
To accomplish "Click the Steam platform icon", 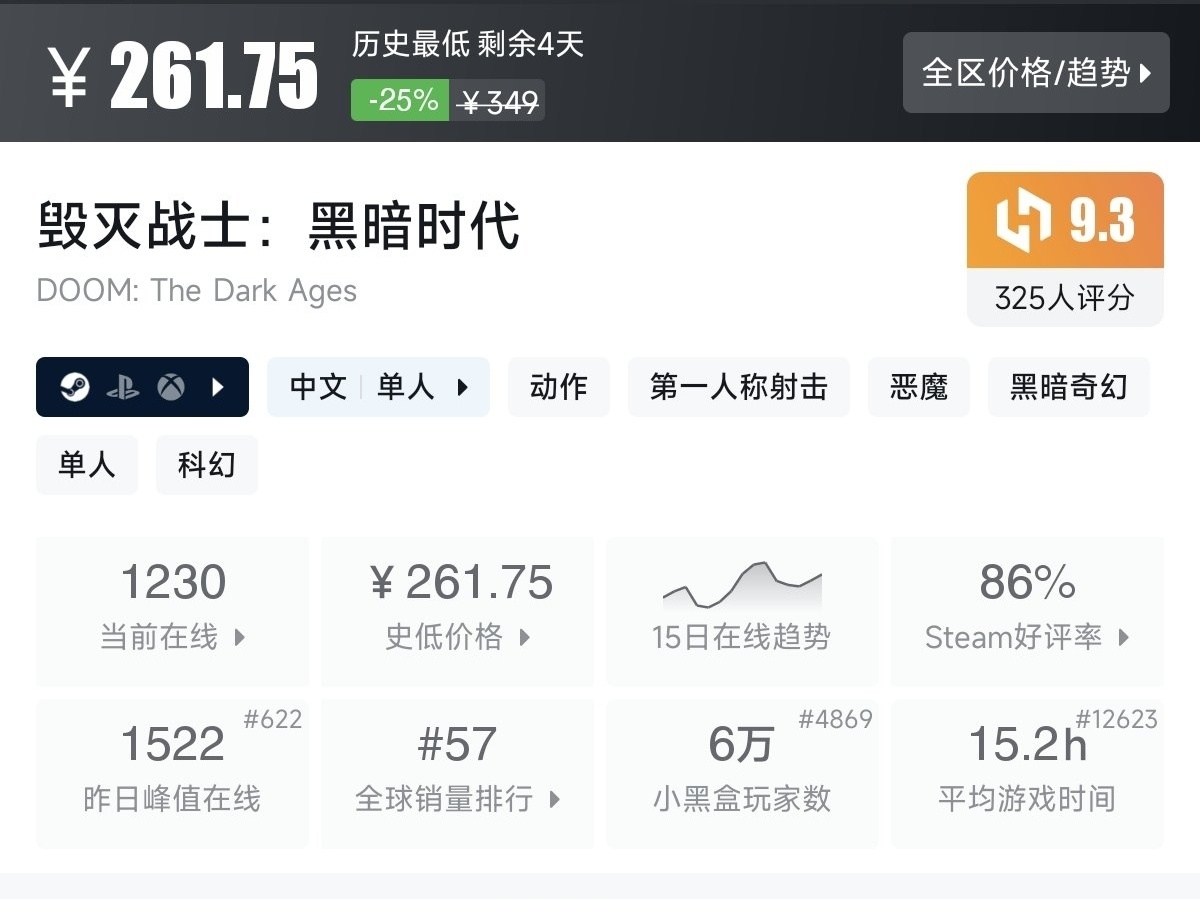I will [75, 387].
